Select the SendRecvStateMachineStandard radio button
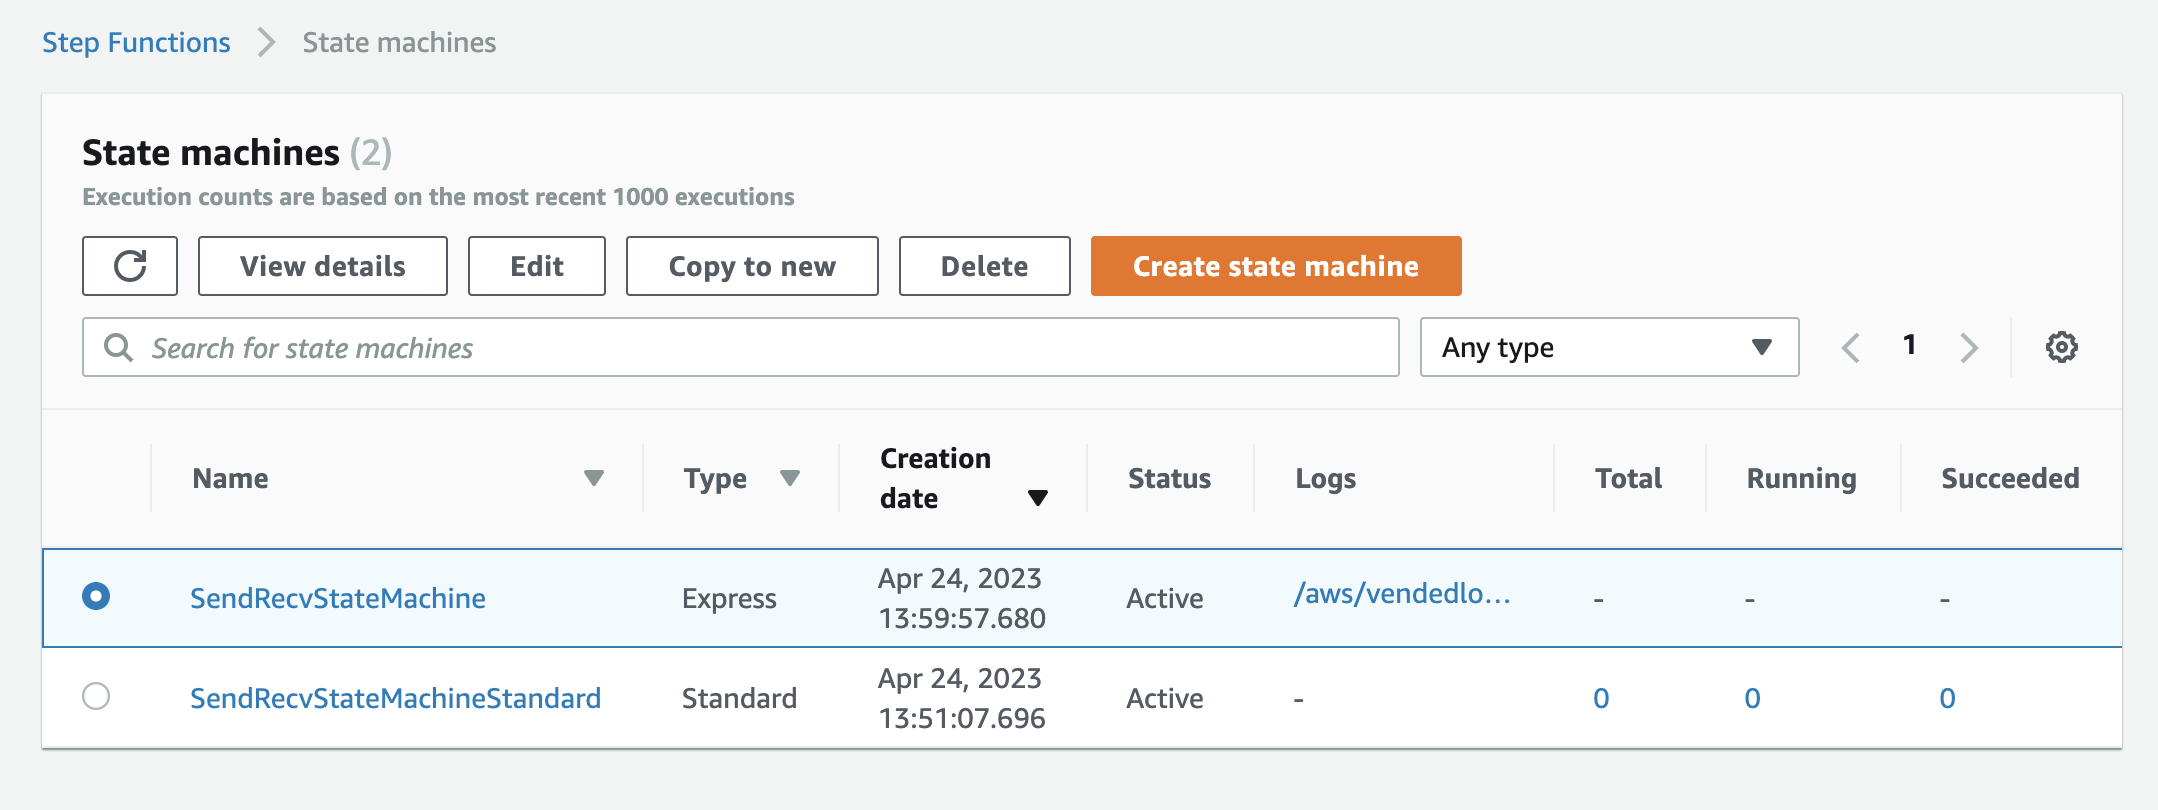Screen dimensions: 2158x810 pyautogui.click(x=96, y=696)
